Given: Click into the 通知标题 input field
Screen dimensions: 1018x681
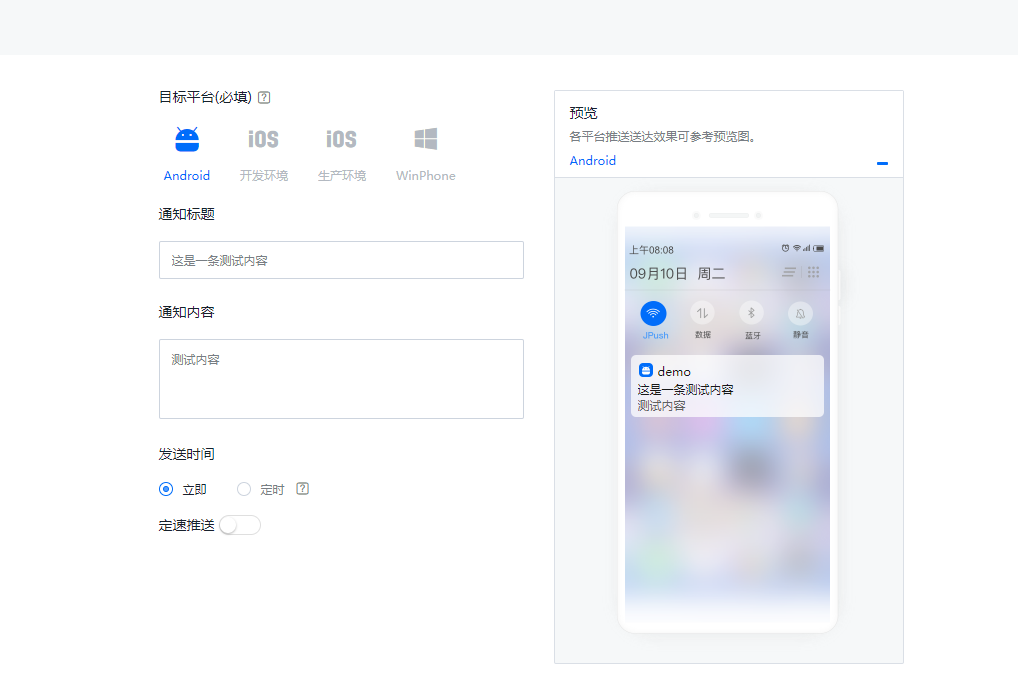Looking at the screenshot, I should 341,260.
